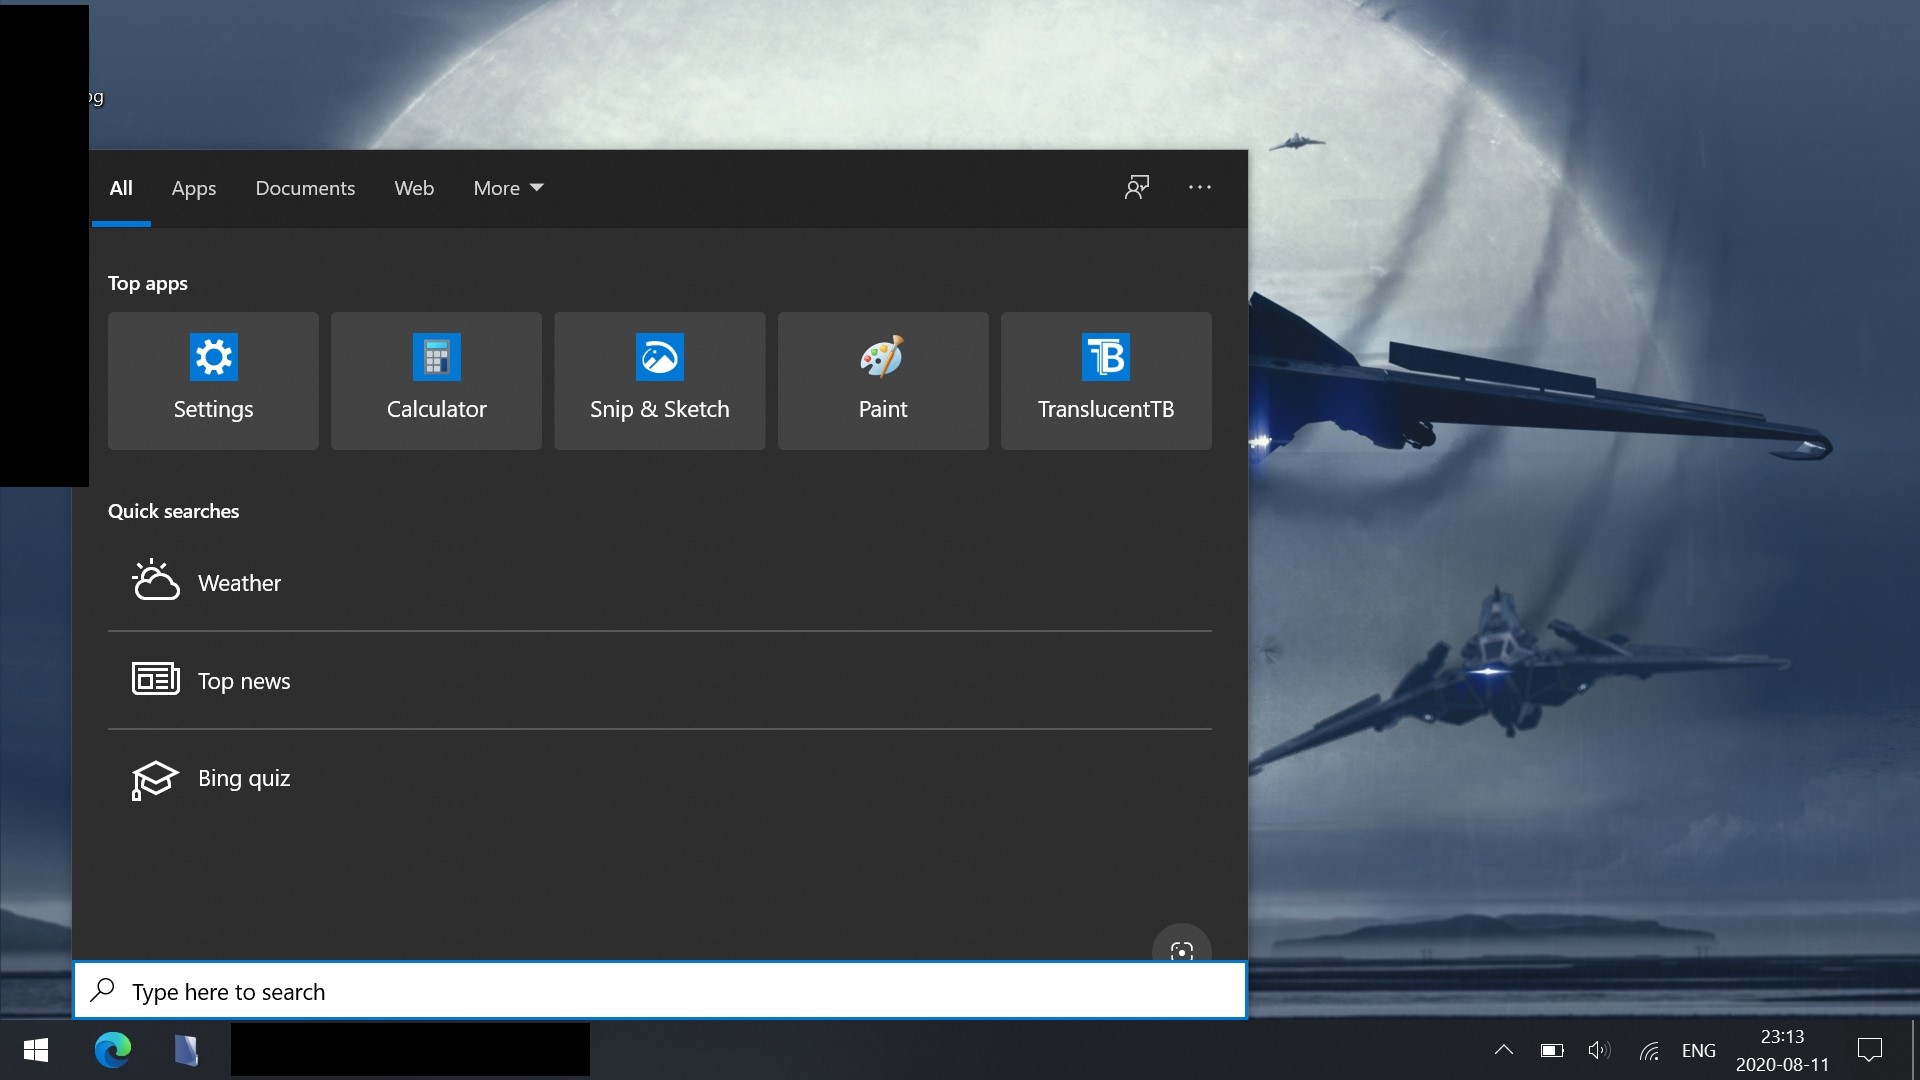Open the volume control in system tray

pos(1597,1050)
